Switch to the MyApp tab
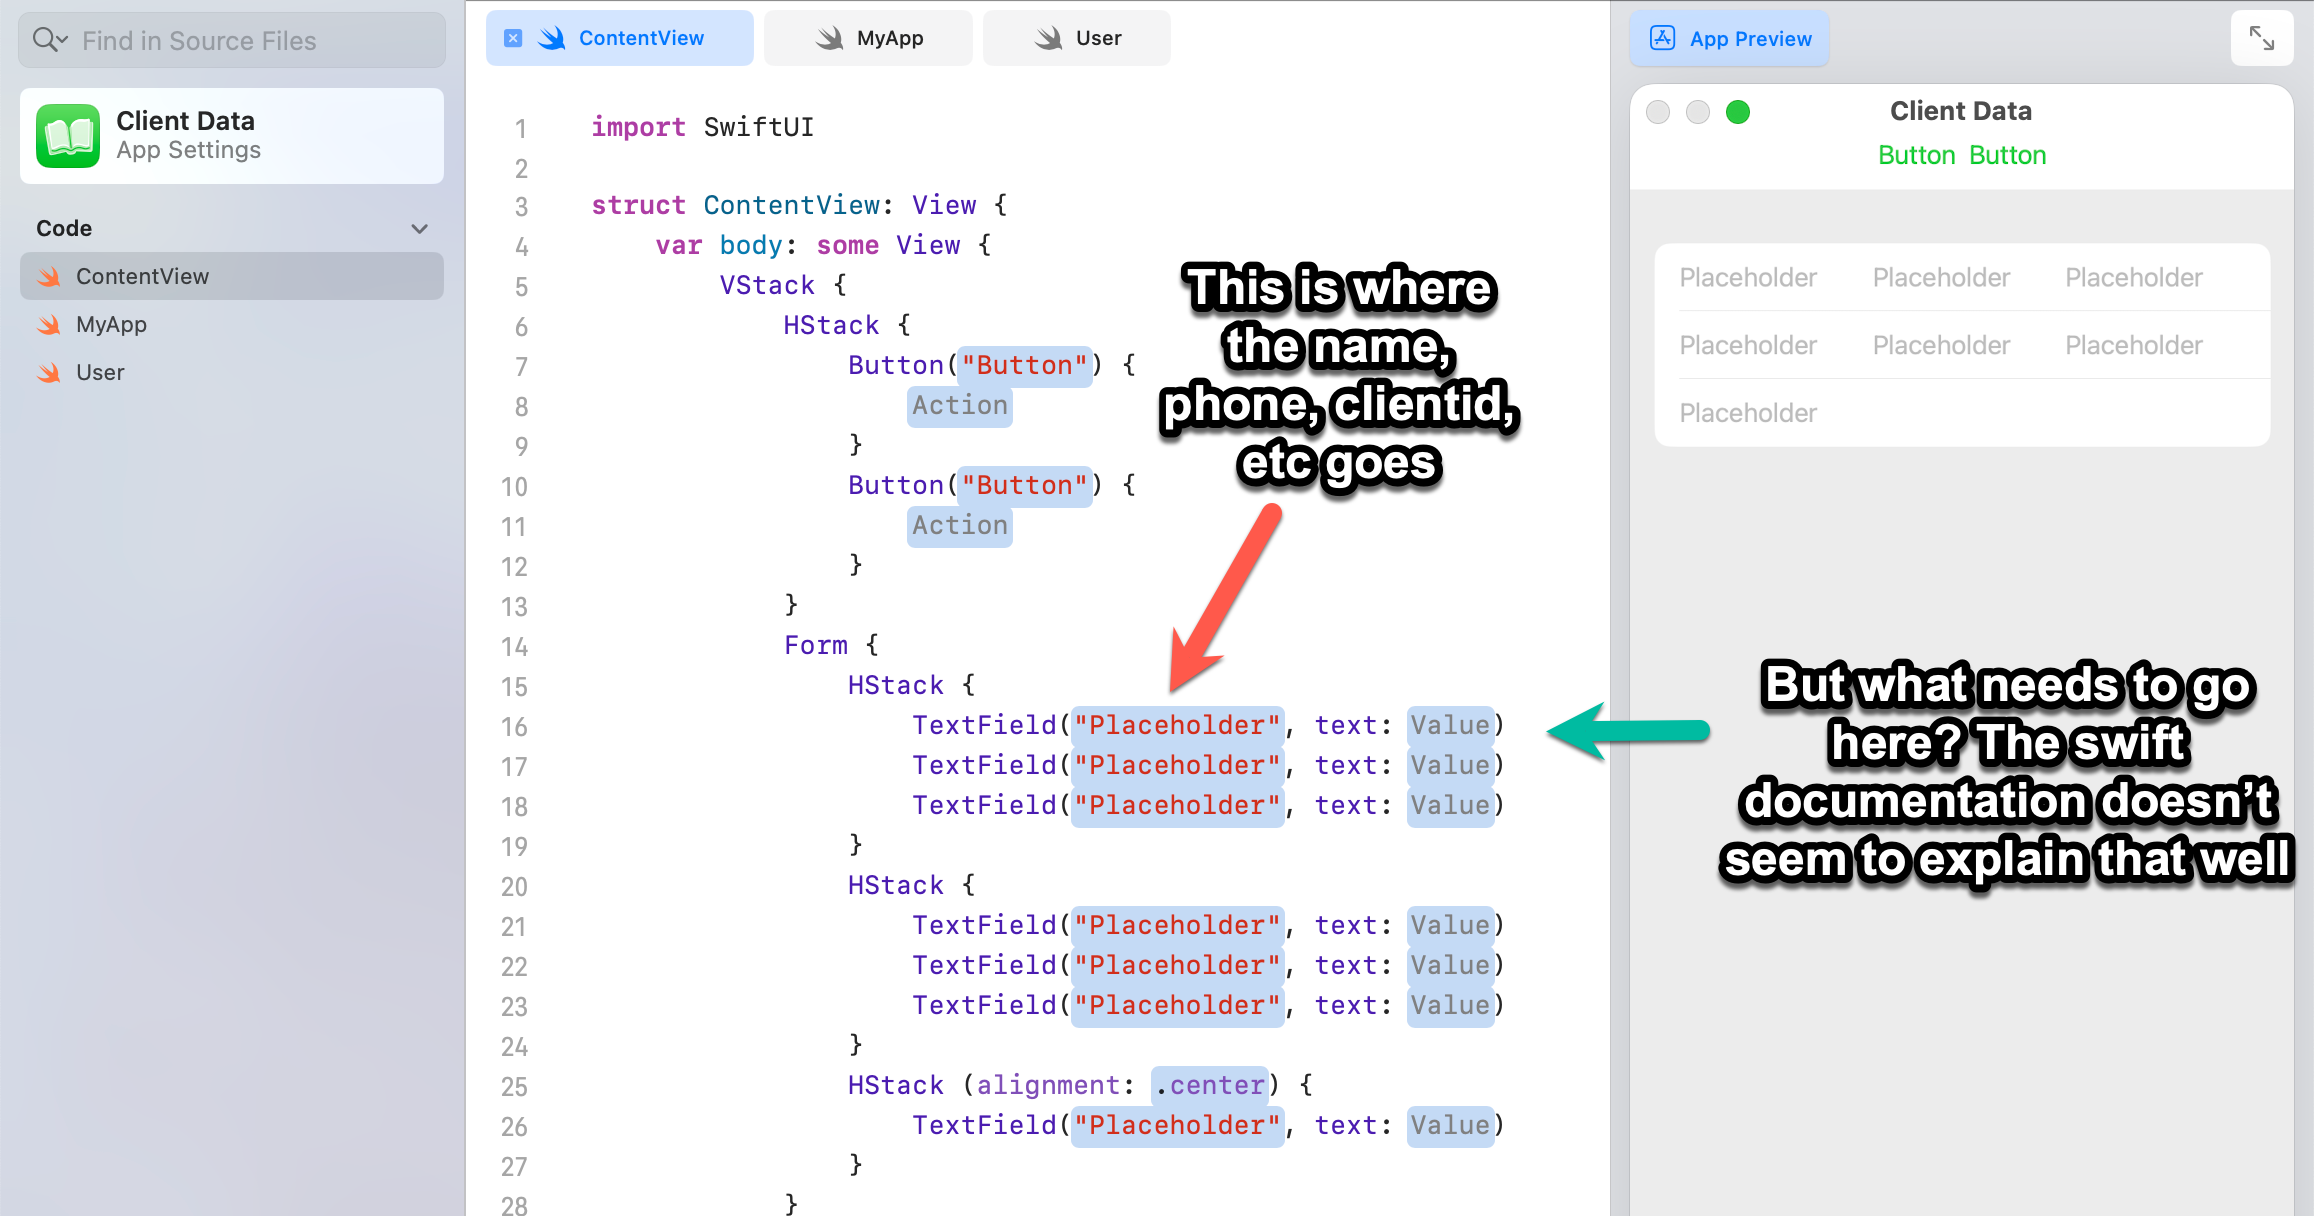The width and height of the screenshot is (2318, 1216). (x=868, y=38)
